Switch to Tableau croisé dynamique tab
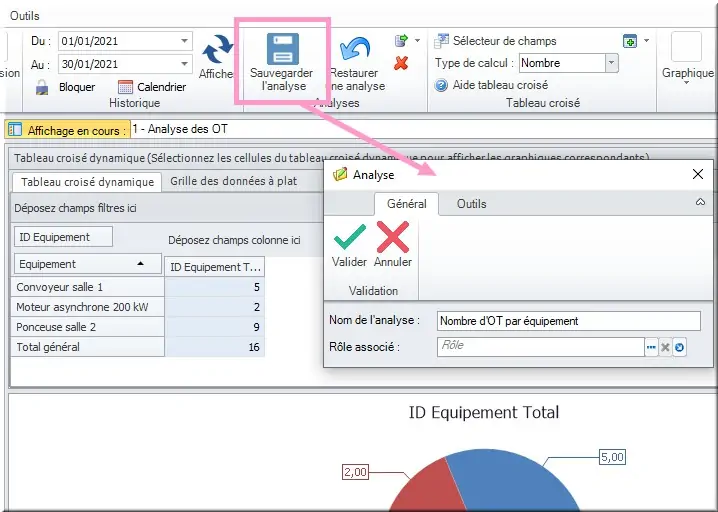Screen dimensions: 718x512 click(x=87, y=182)
